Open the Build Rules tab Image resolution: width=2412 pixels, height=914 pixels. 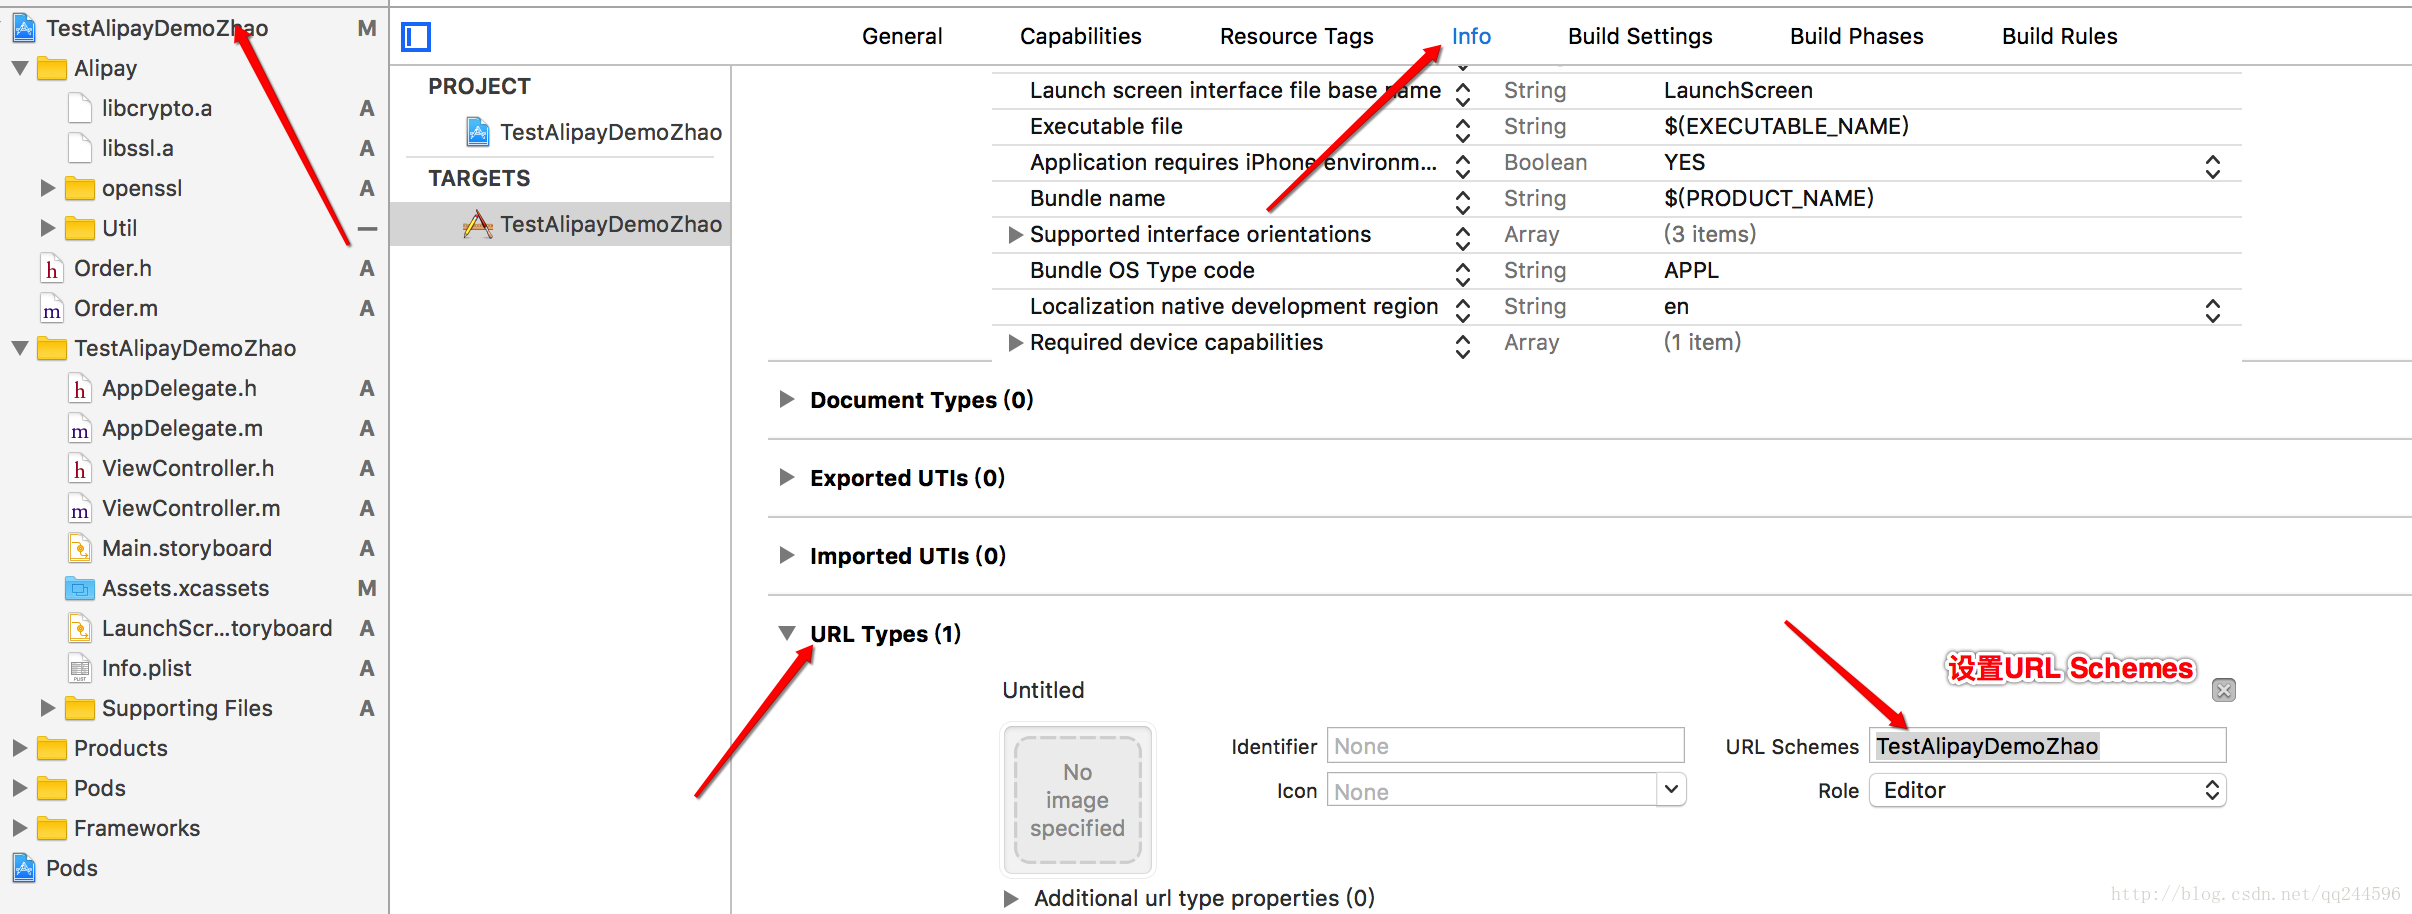(2059, 36)
